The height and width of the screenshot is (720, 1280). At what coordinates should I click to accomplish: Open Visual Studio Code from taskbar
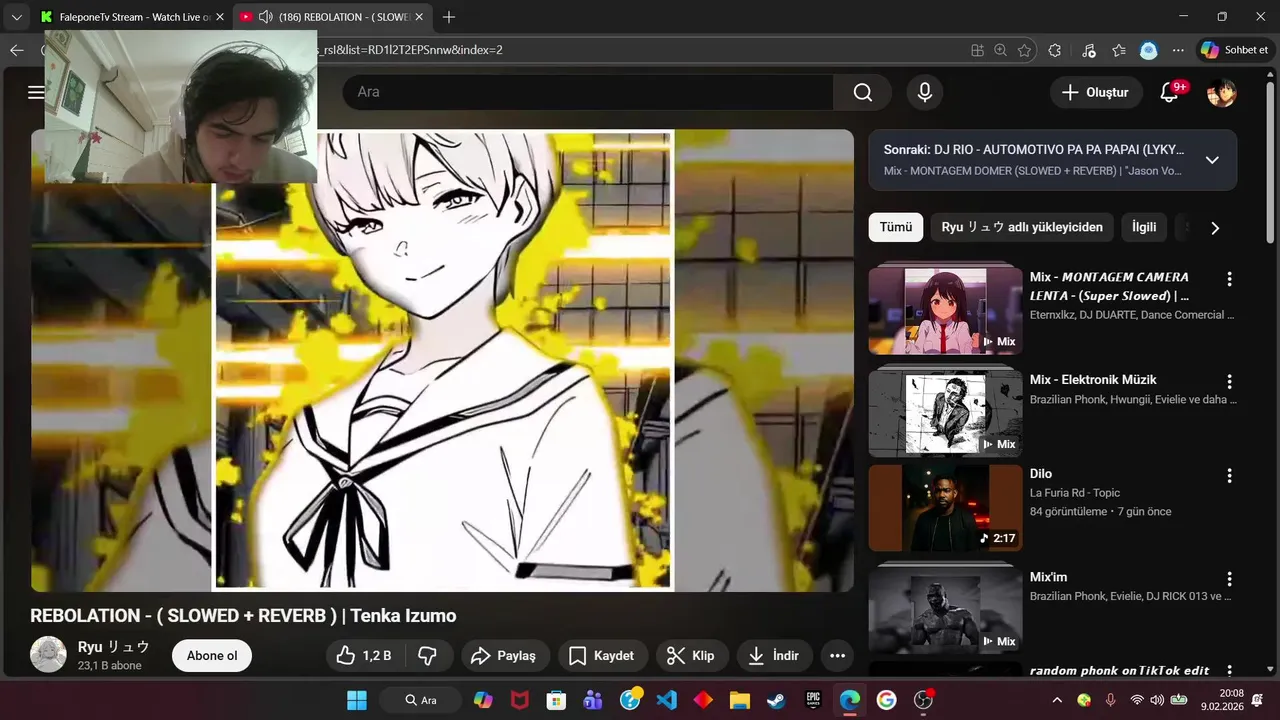point(667,700)
